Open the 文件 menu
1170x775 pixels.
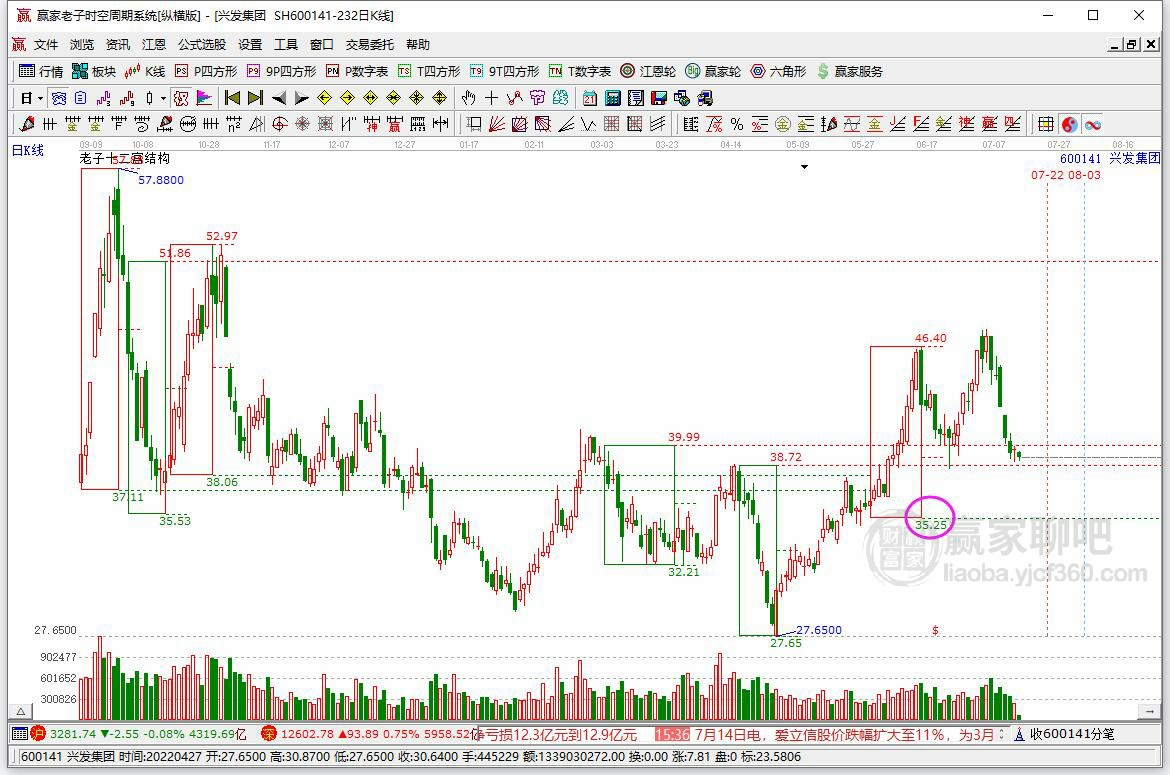point(46,45)
